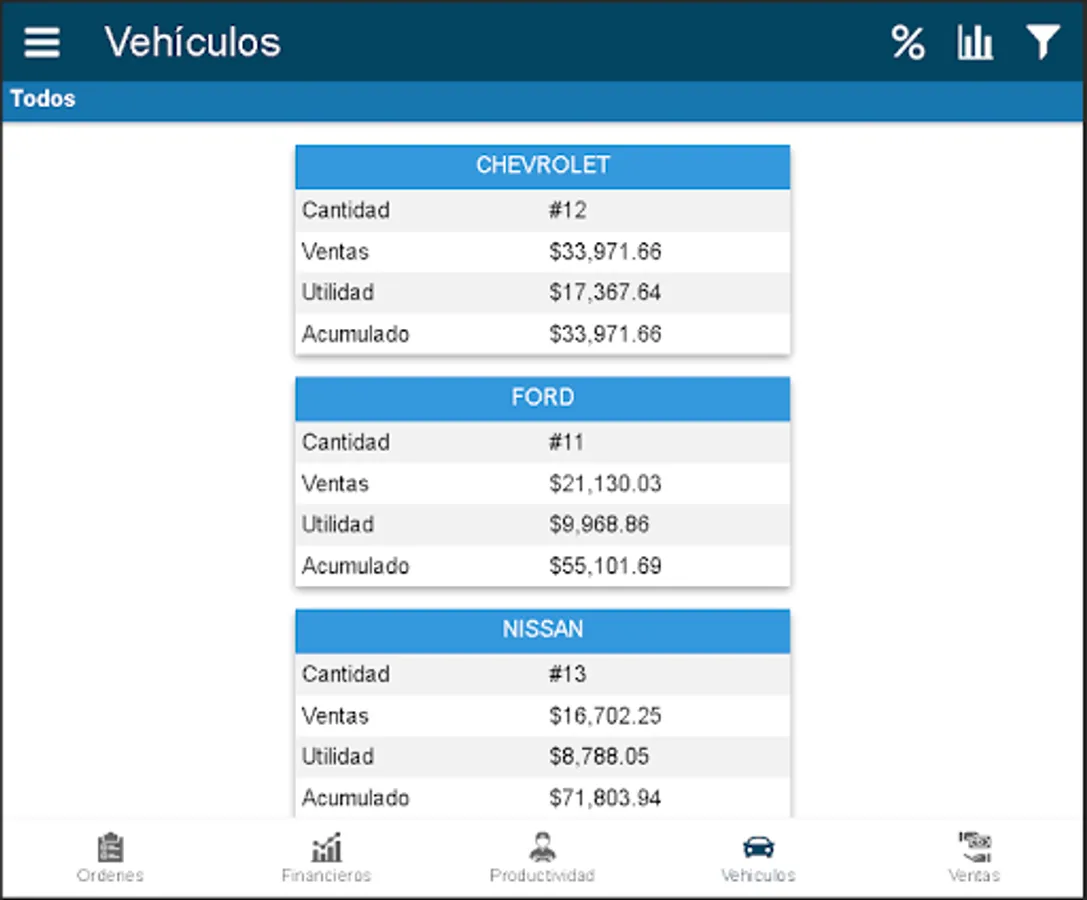Switch to the Ventas bottom tab label
The width and height of the screenshot is (1087, 900).
[x=974, y=875]
